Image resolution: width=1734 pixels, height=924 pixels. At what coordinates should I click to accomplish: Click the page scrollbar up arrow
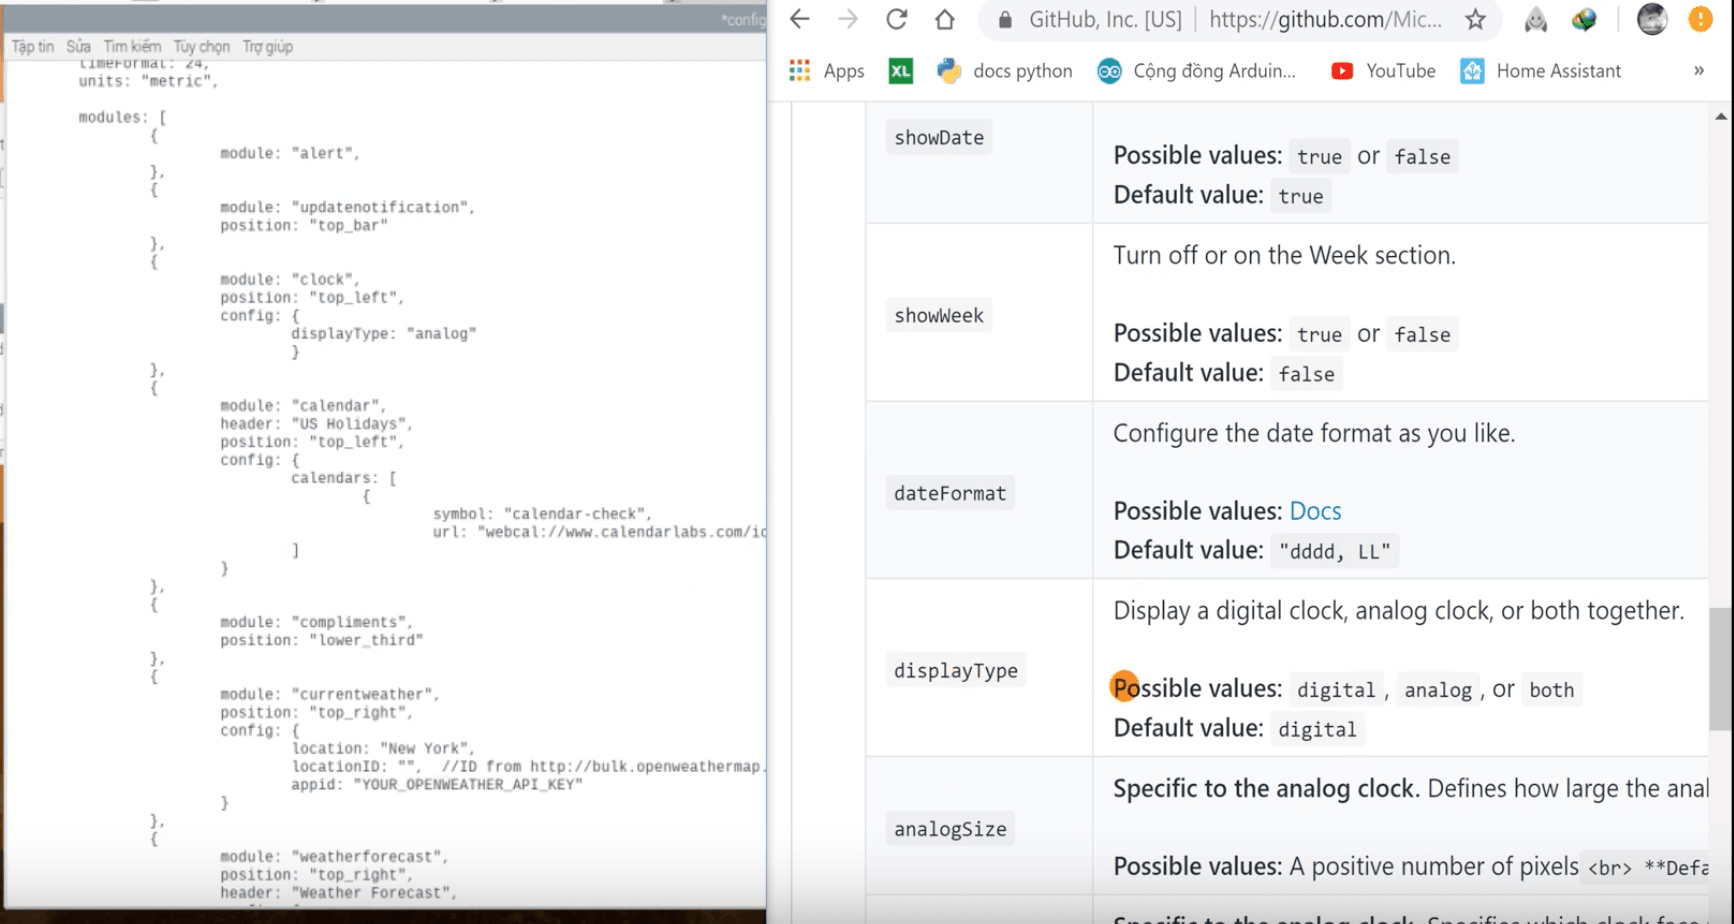[1720, 117]
